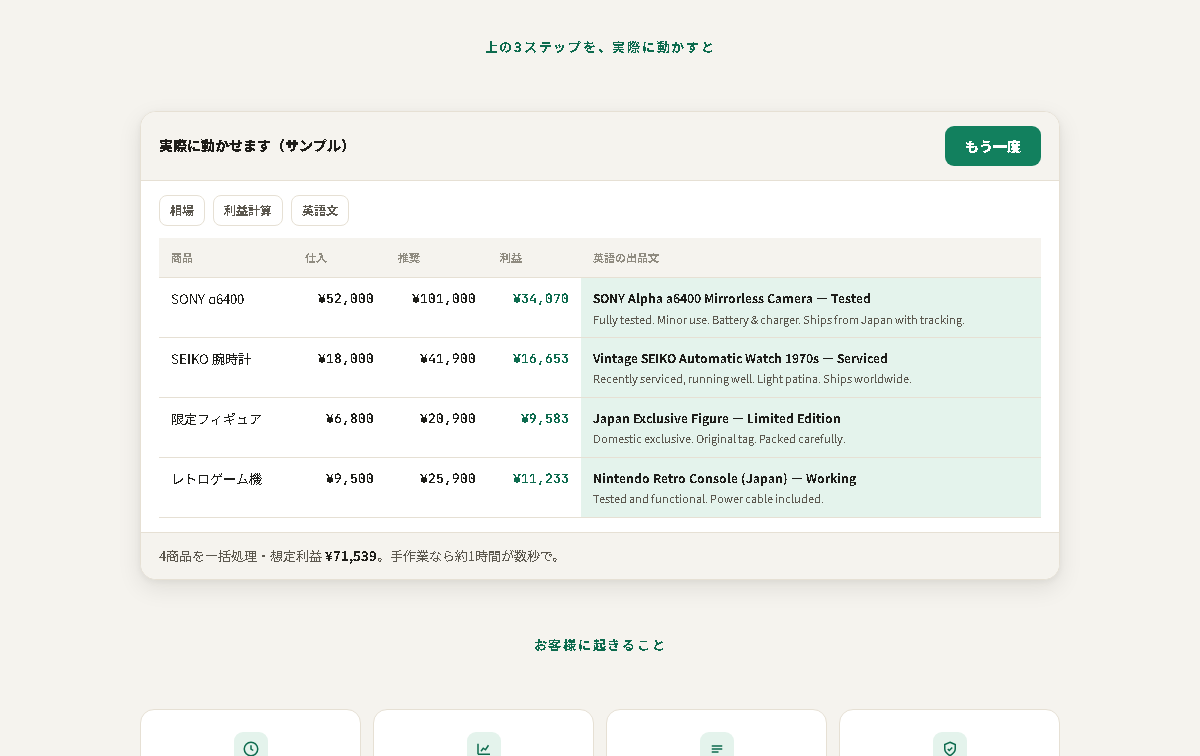
Task: Select the 利益計算 chip
Action: pyautogui.click(x=248, y=211)
